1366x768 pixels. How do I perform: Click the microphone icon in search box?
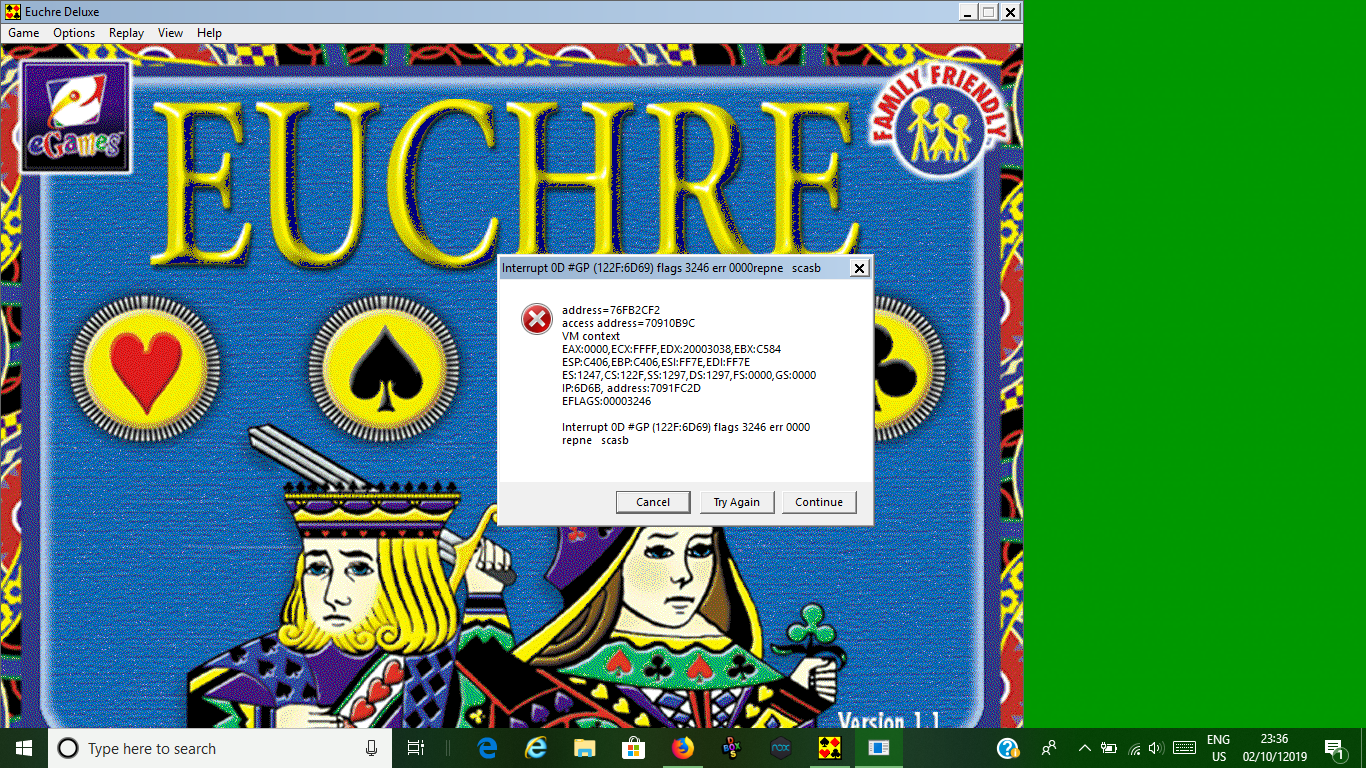coord(372,748)
